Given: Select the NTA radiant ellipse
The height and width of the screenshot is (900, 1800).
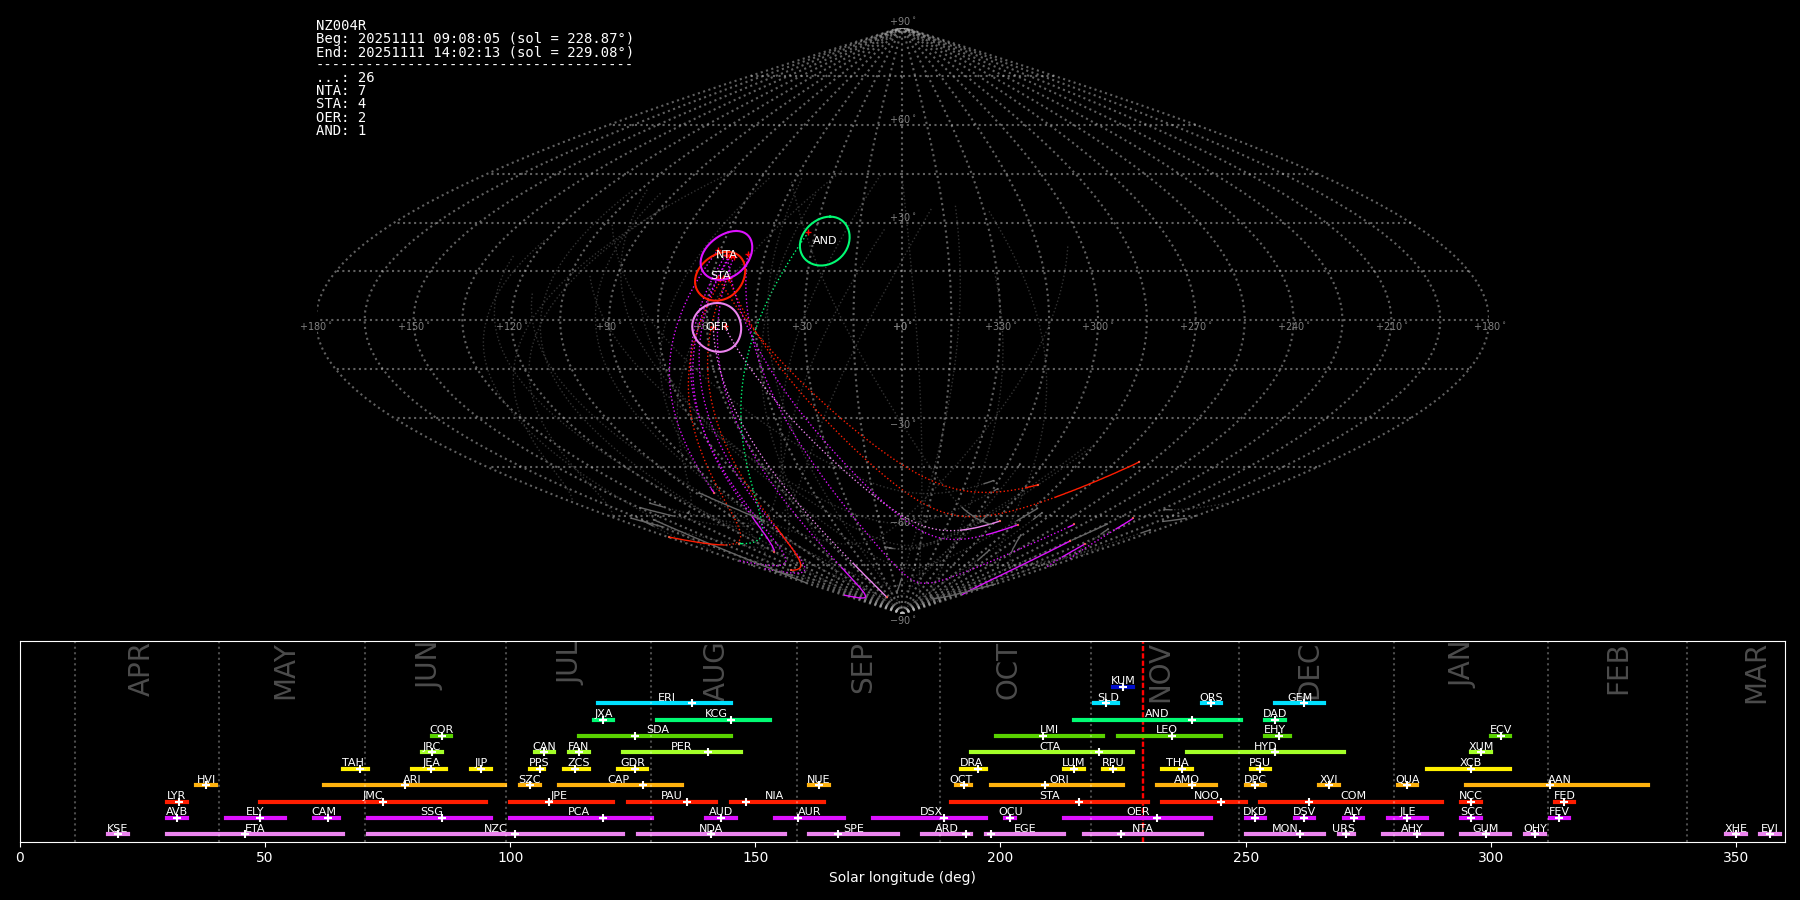Looking at the screenshot, I should [727, 254].
